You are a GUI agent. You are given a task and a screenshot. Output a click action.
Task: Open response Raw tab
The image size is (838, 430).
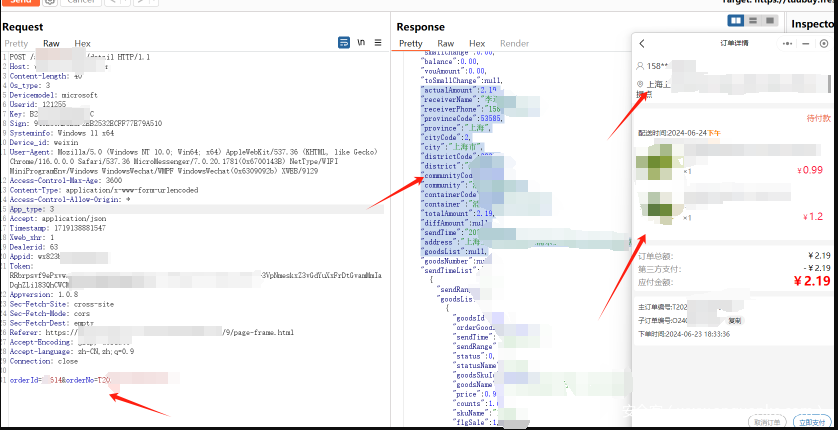tap(445, 43)
